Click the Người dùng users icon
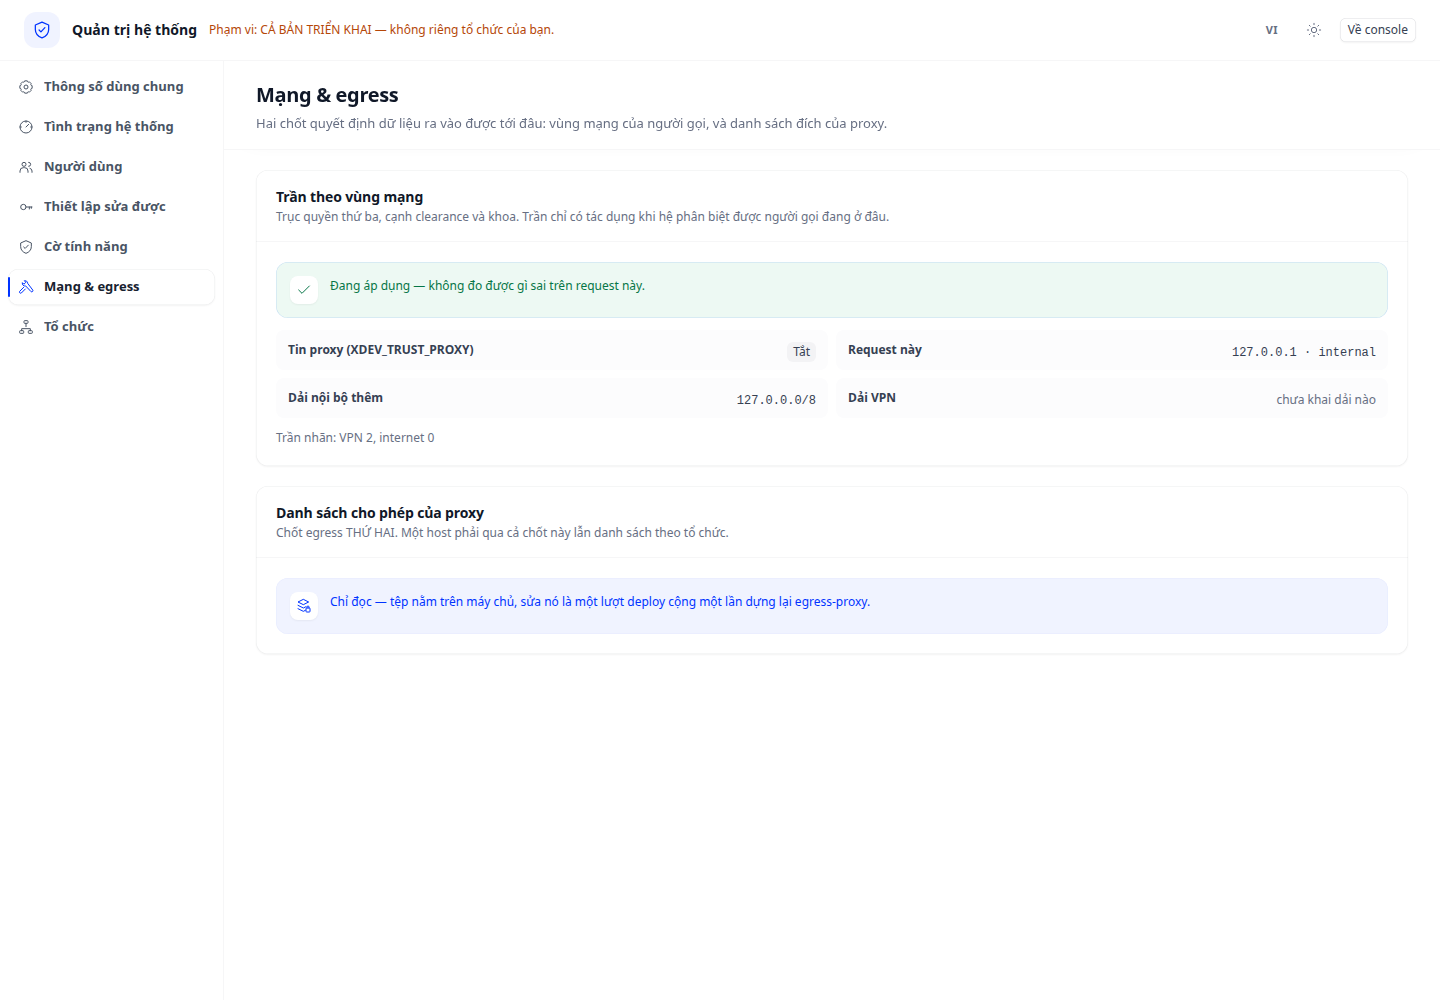 click(26, 167)
